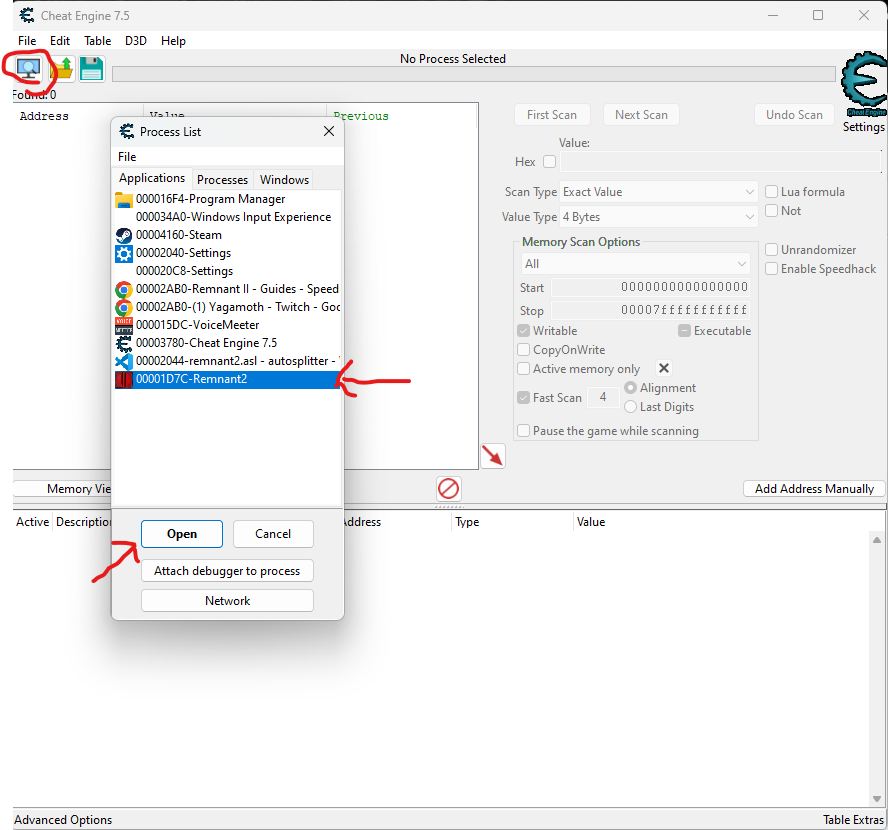
Task: Click the Memory View button
Action: (62, 489)
